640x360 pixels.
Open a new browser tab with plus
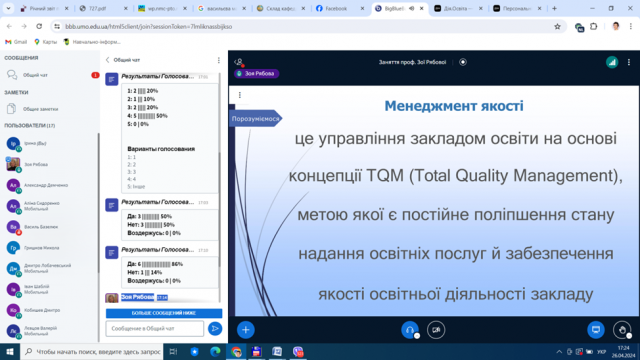554,9
